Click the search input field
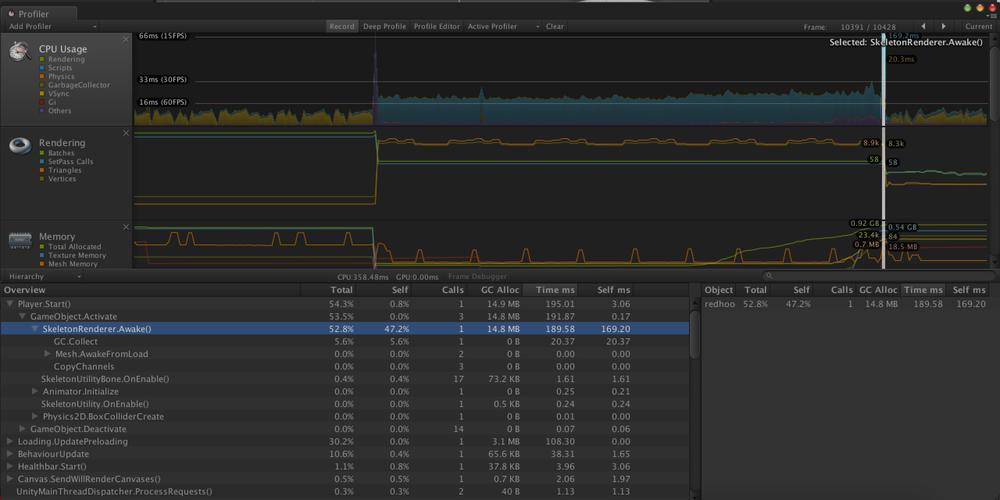The width and height of the screenshot is (1000, 500). click(877, 276)
